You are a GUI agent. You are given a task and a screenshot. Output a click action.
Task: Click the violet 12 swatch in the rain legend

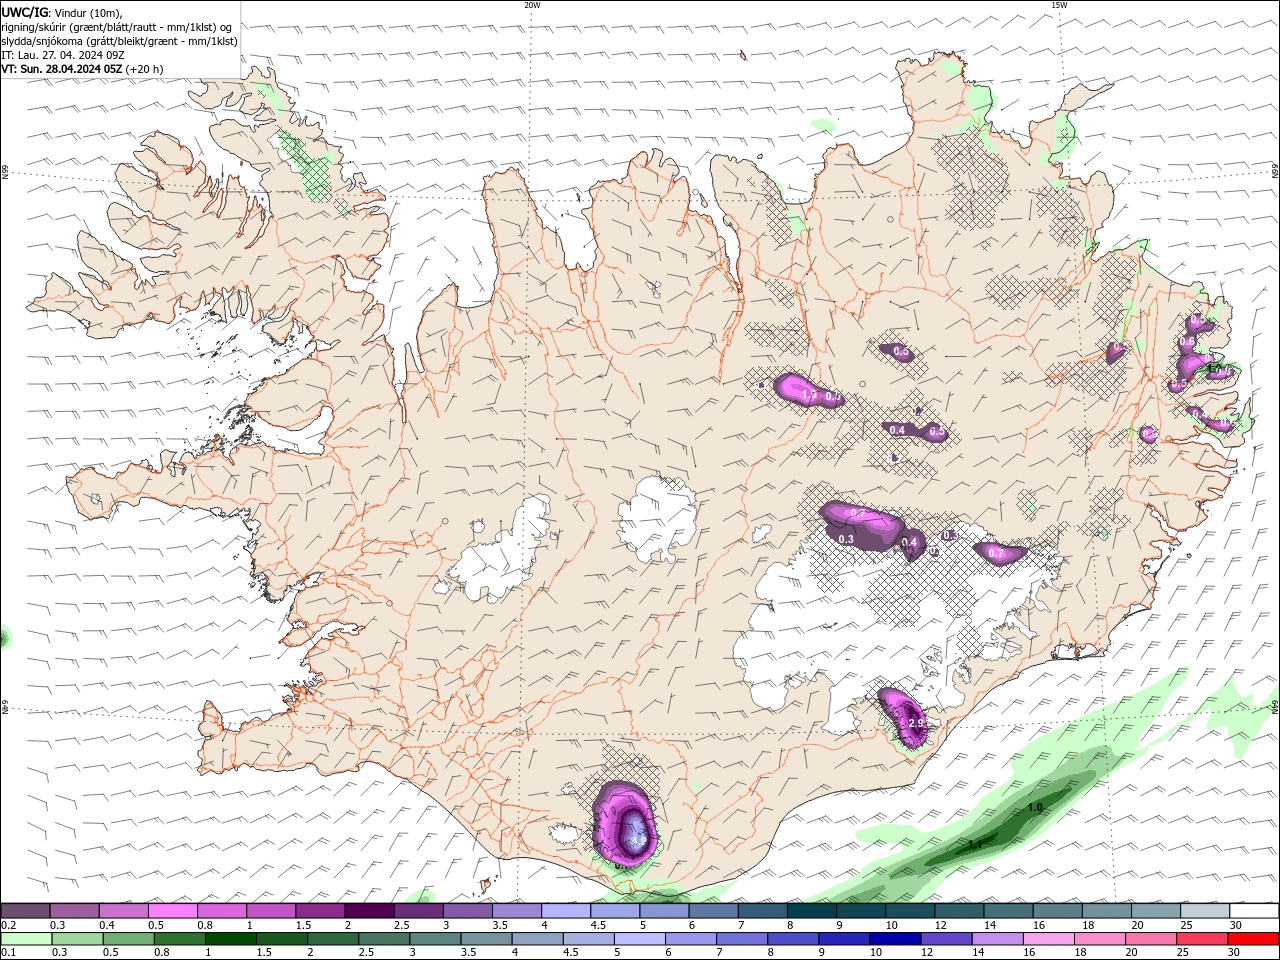pyautogui.click(x=946, y=939)
